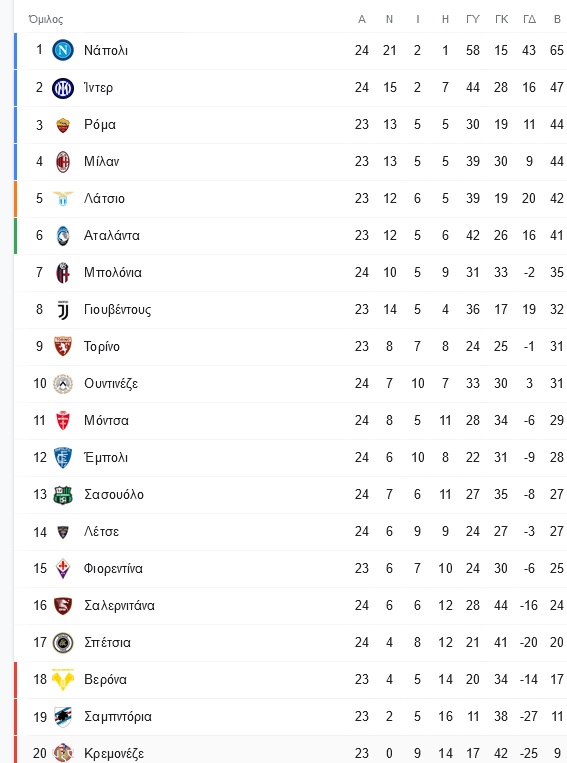
Task: Open the Lazio eagle logo
Action: click(63, 199)
